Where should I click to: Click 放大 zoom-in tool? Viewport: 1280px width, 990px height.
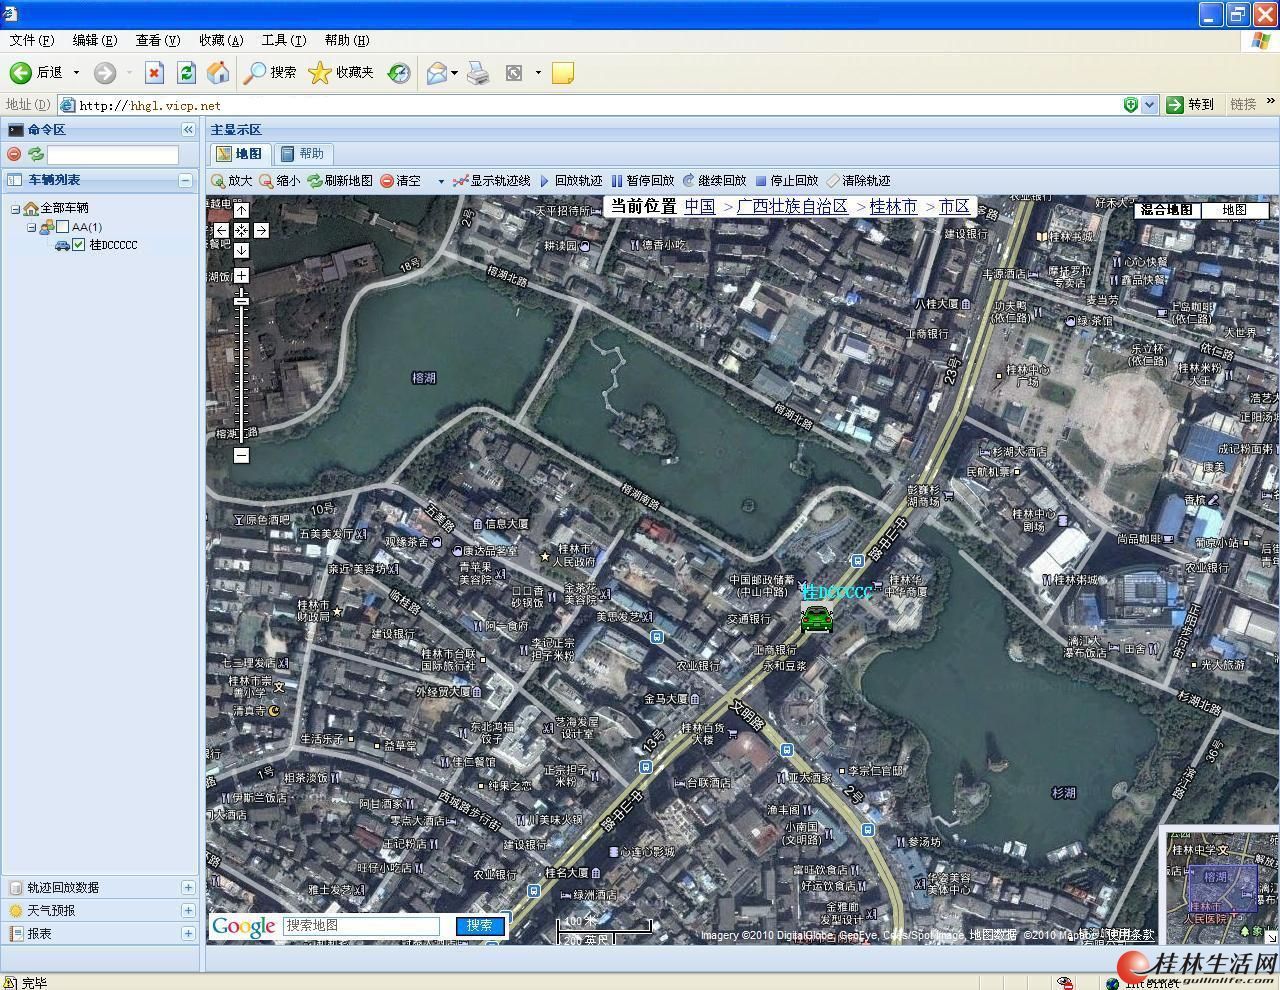(232, 181)
